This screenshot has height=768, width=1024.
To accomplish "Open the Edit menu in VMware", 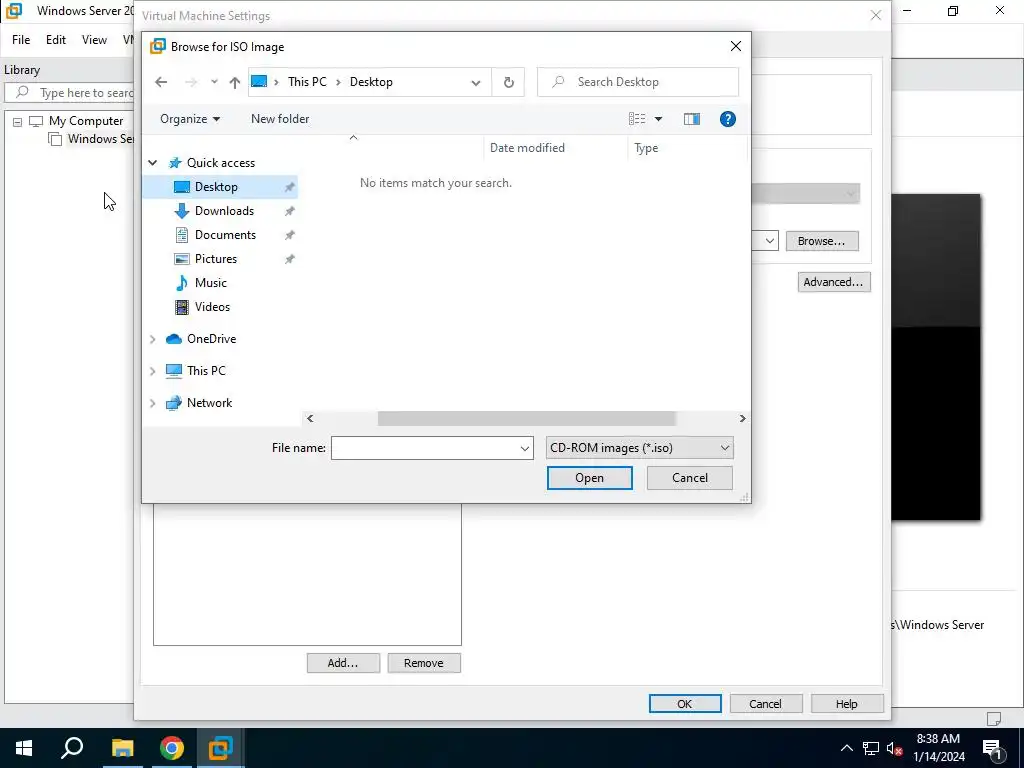I will [56, 40].
